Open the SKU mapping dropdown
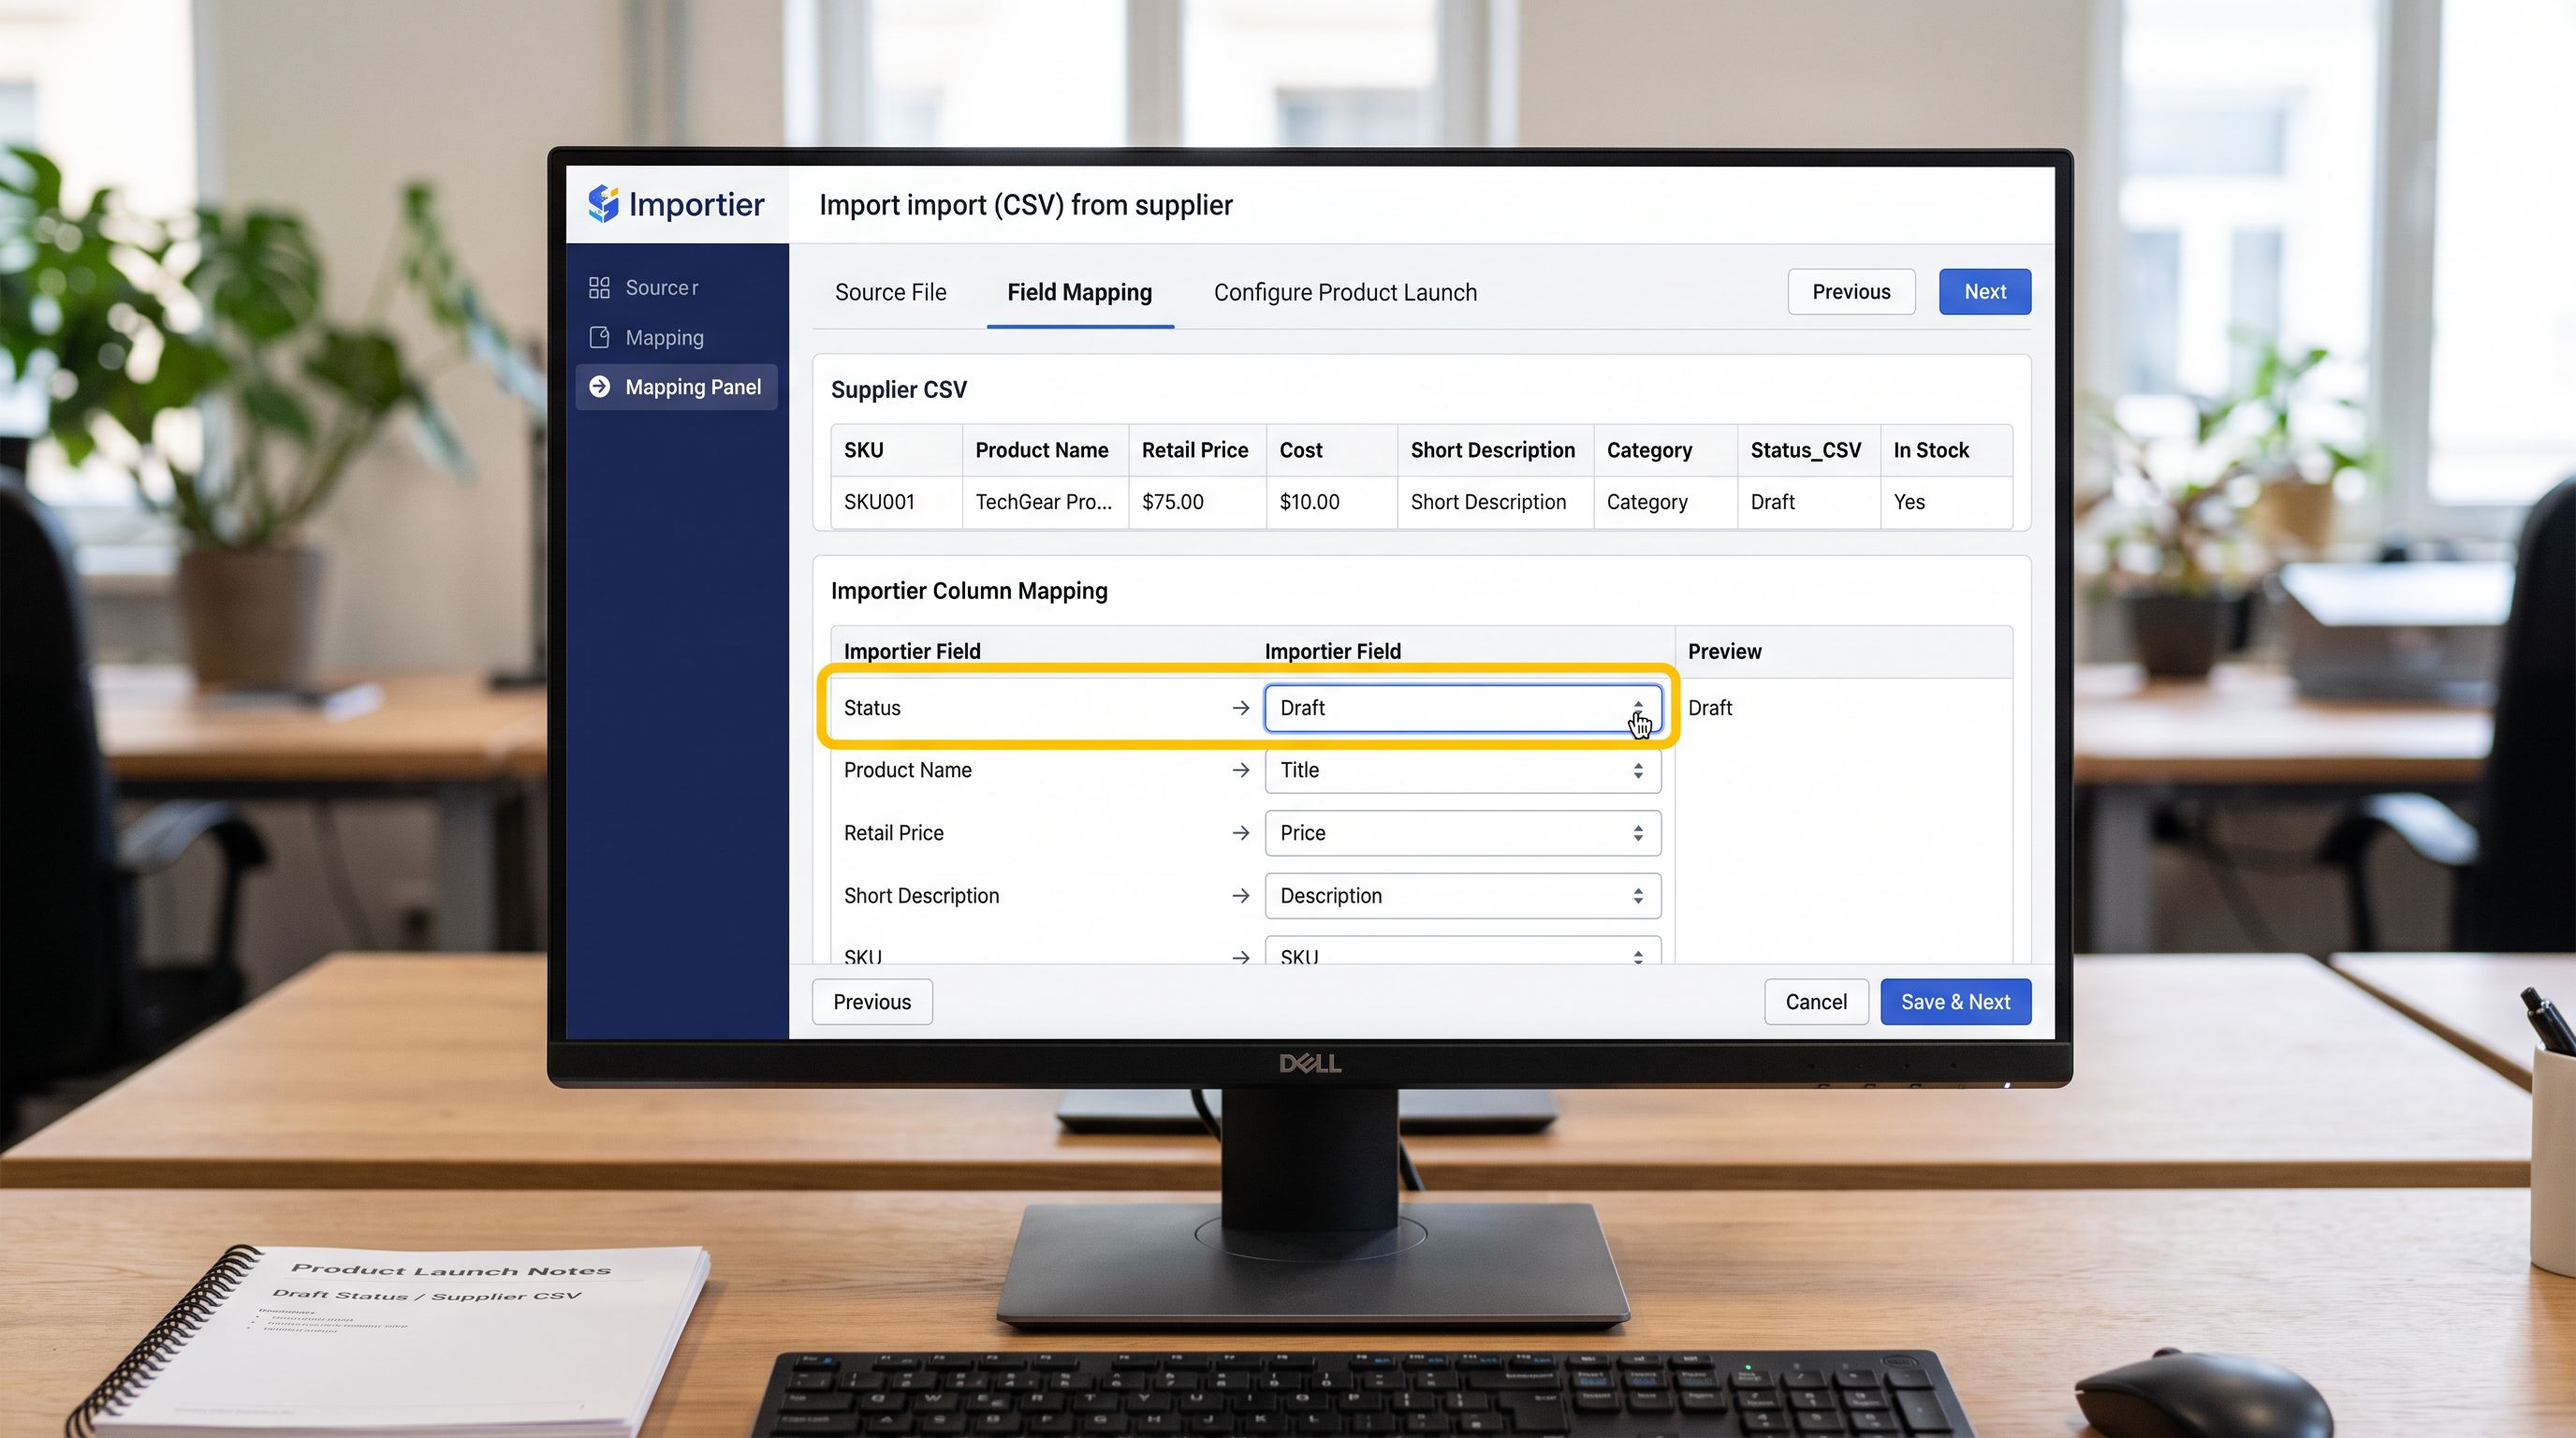This screenshot has height=1438, width=2576. tap(1462, 951)
